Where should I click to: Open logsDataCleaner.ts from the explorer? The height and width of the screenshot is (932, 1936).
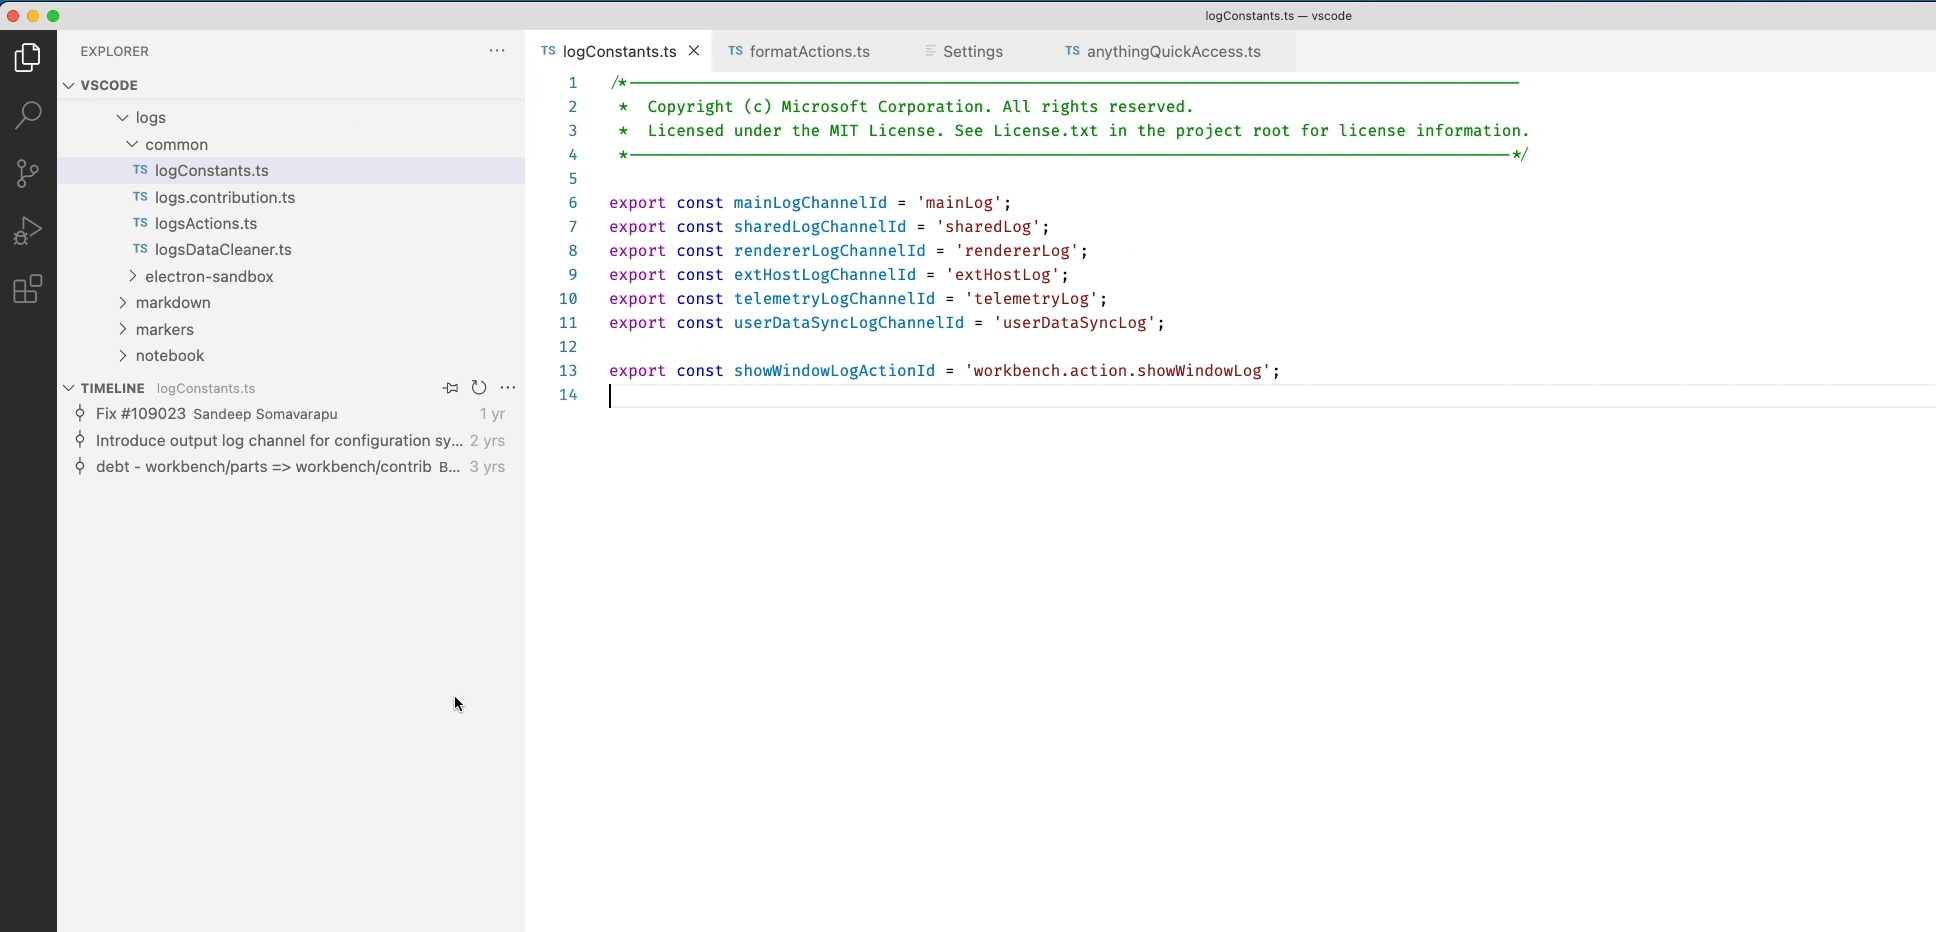click(222, 250)
